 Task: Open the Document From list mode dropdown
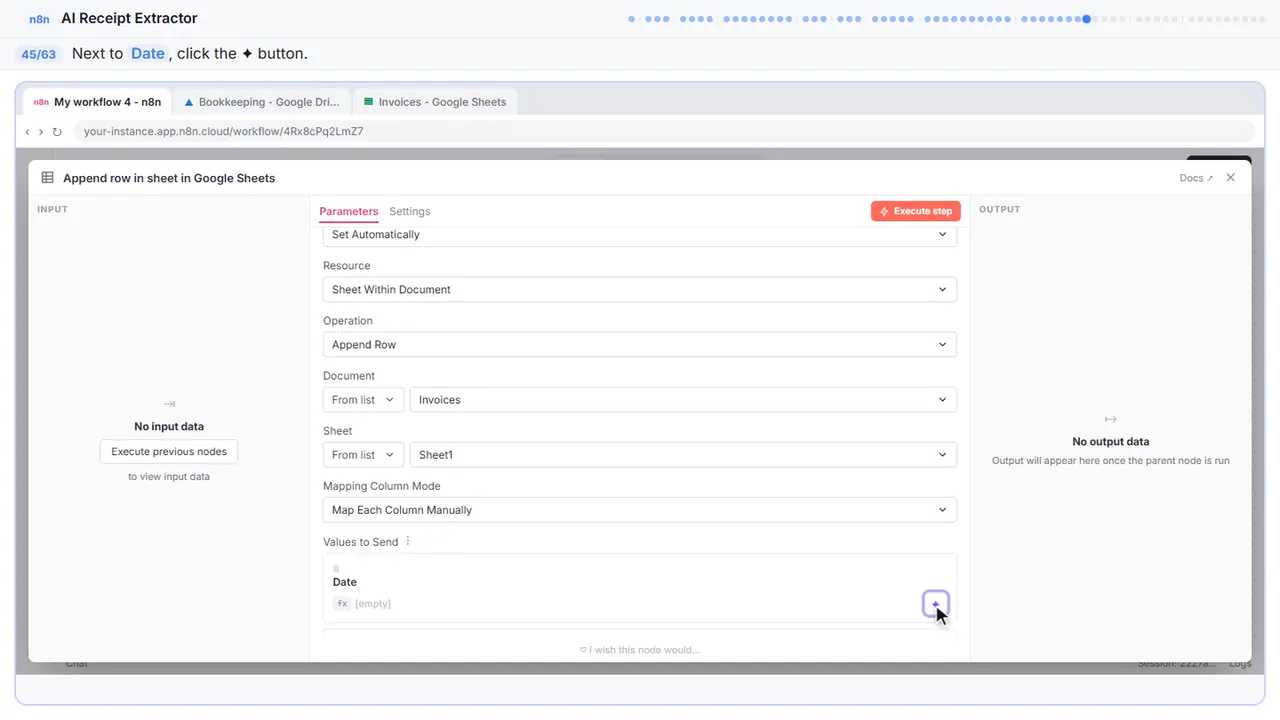364,400
